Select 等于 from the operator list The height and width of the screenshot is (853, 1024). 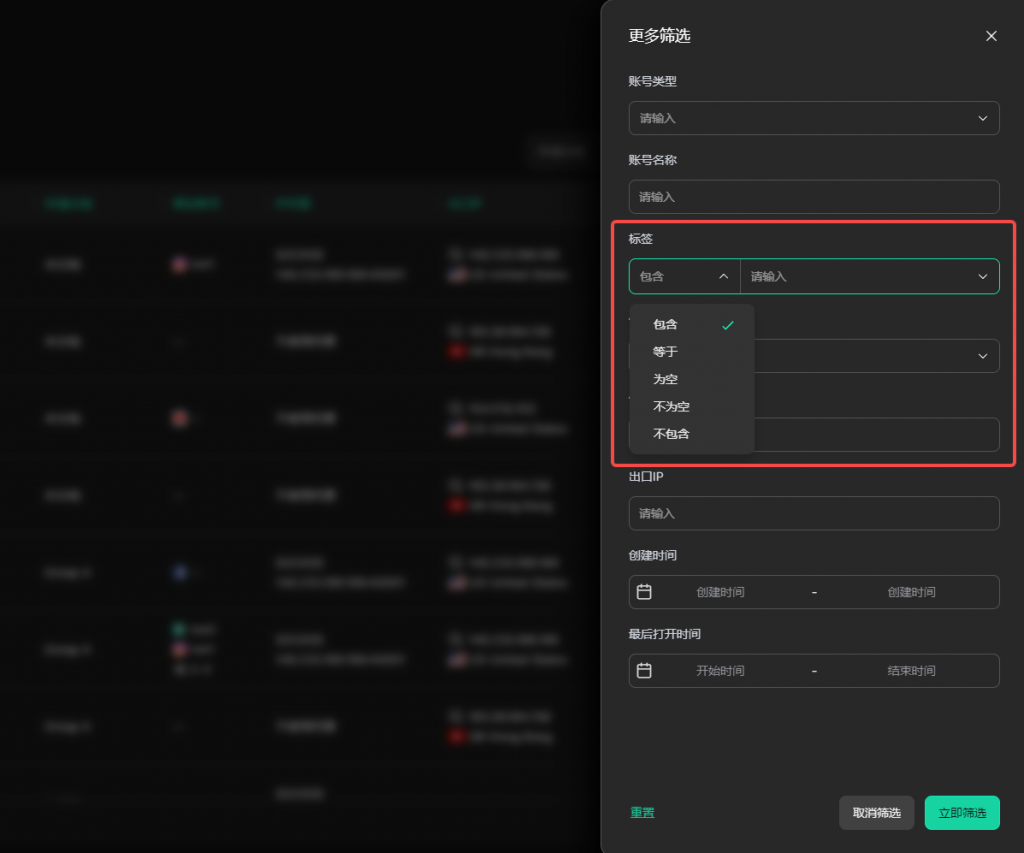665,352
